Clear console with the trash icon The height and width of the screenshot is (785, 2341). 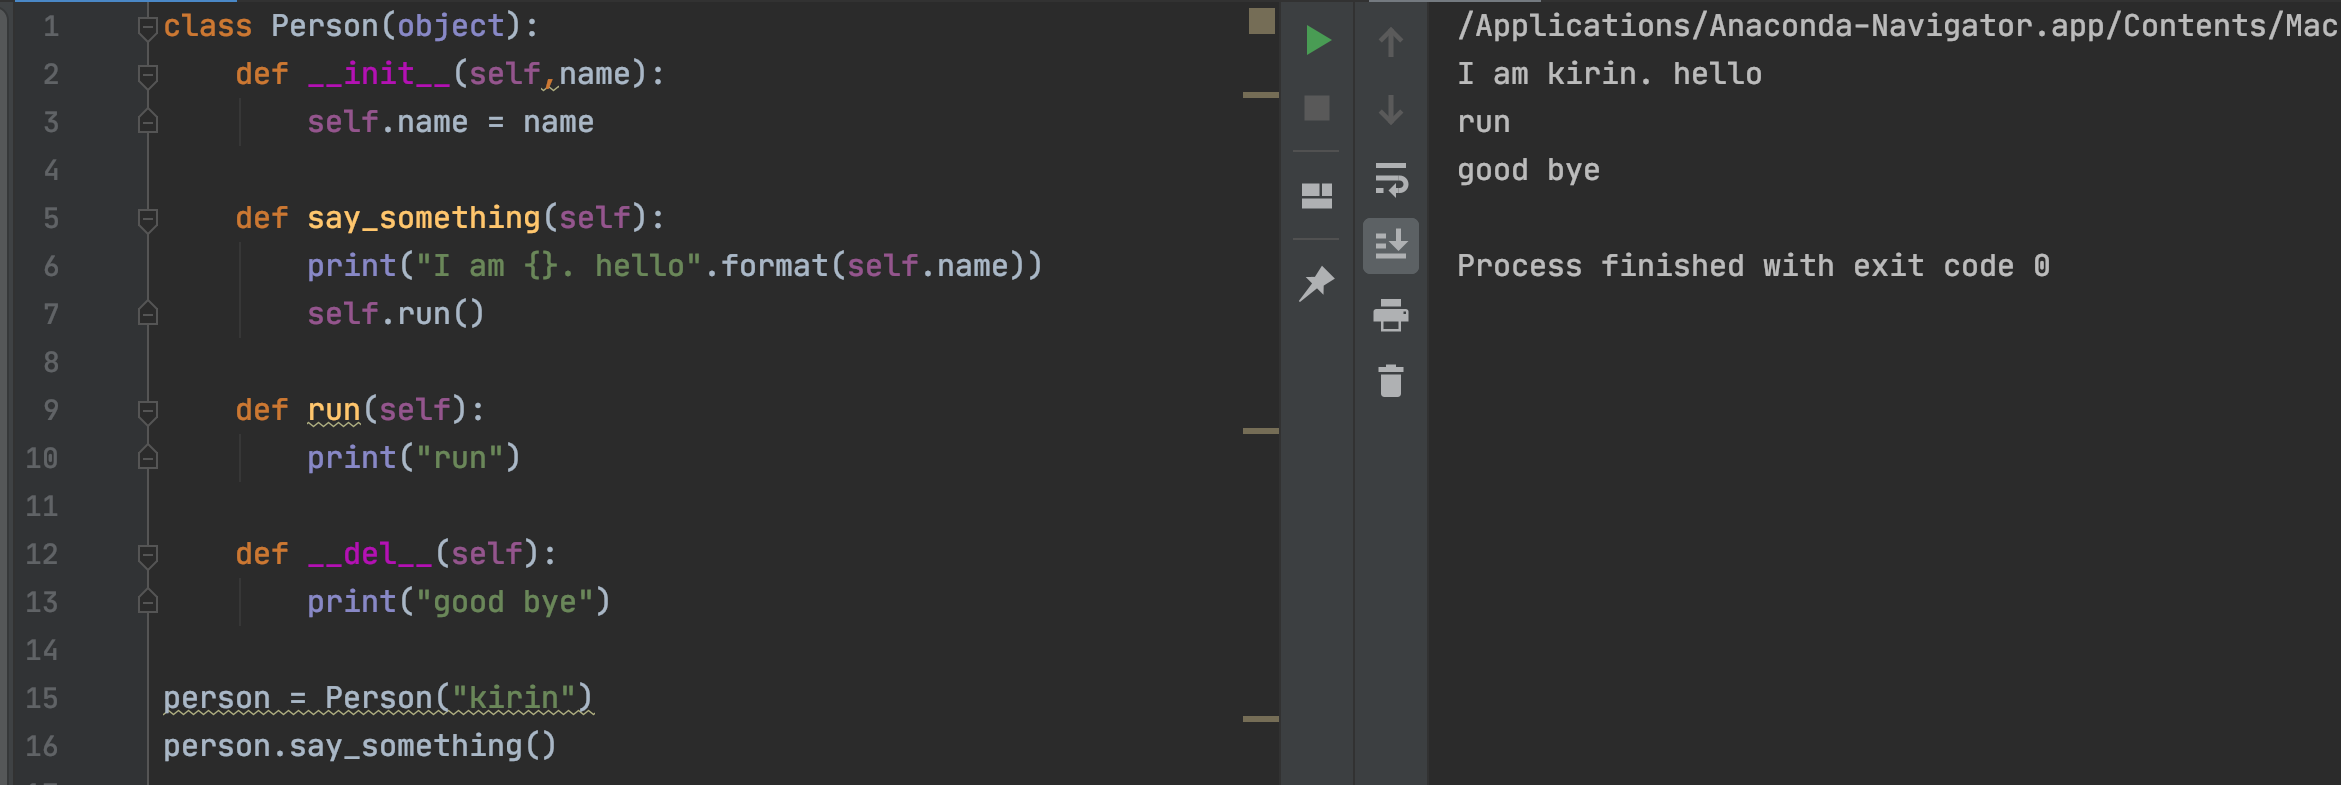click(1391, 381)
